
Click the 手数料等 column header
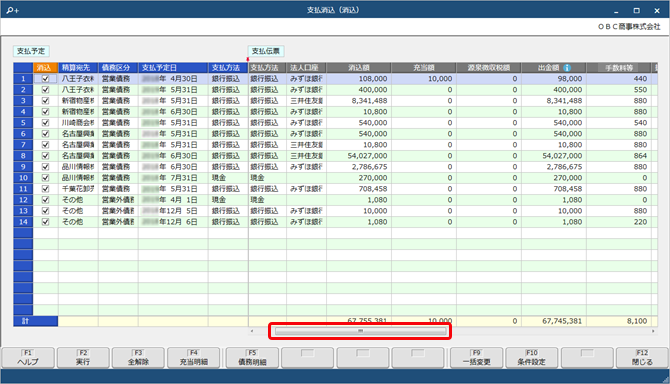coord(619,68)
